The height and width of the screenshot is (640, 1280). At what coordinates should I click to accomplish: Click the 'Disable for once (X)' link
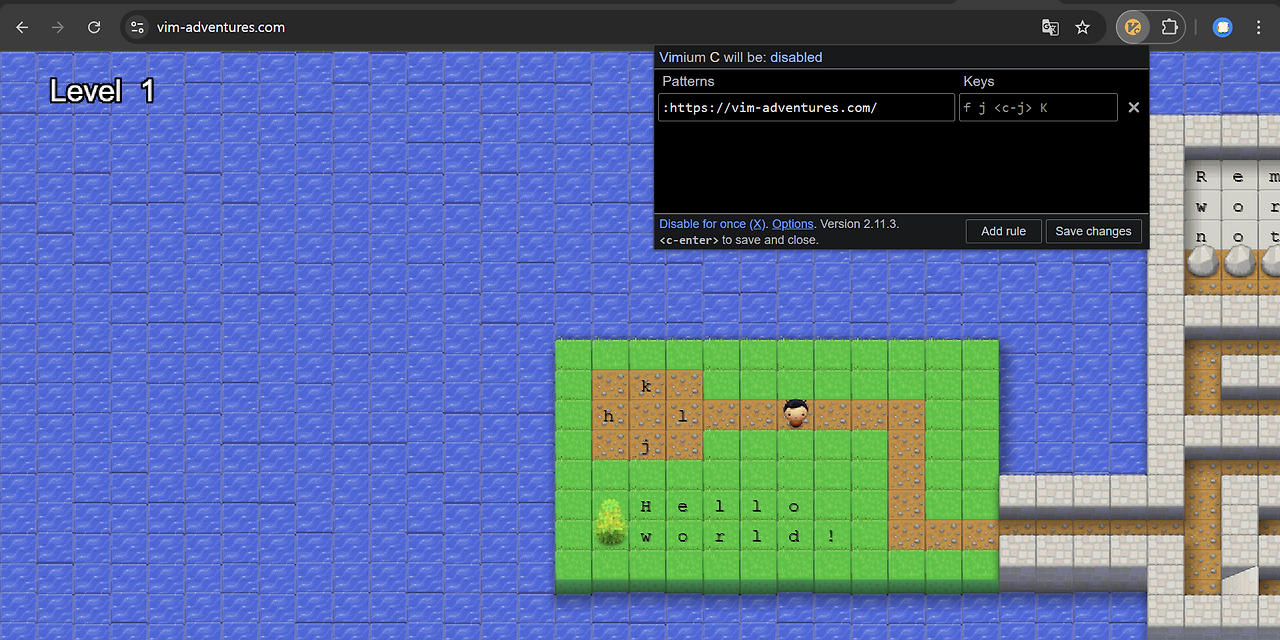[713, 224]
